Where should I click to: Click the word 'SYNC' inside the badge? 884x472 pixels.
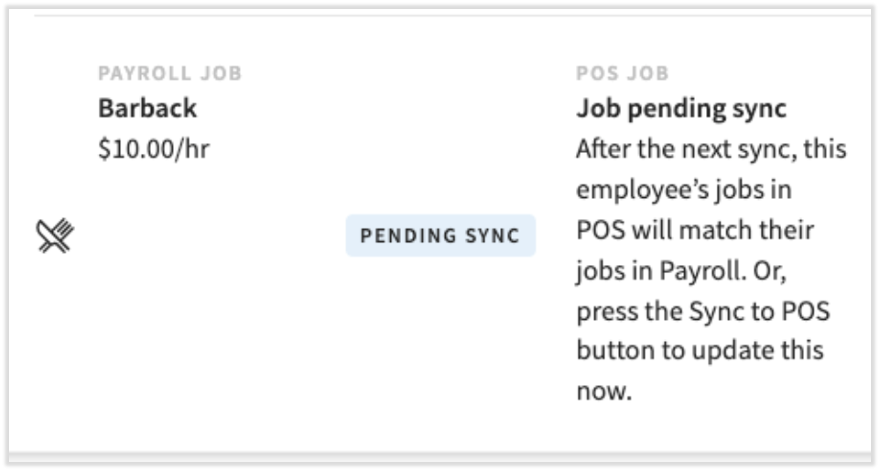pyautogui.click(x=491, y=236)
